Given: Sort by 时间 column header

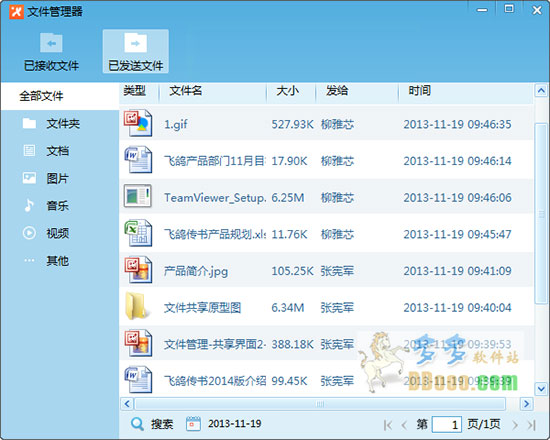Looking at the screenshot, I should point(419,91).
